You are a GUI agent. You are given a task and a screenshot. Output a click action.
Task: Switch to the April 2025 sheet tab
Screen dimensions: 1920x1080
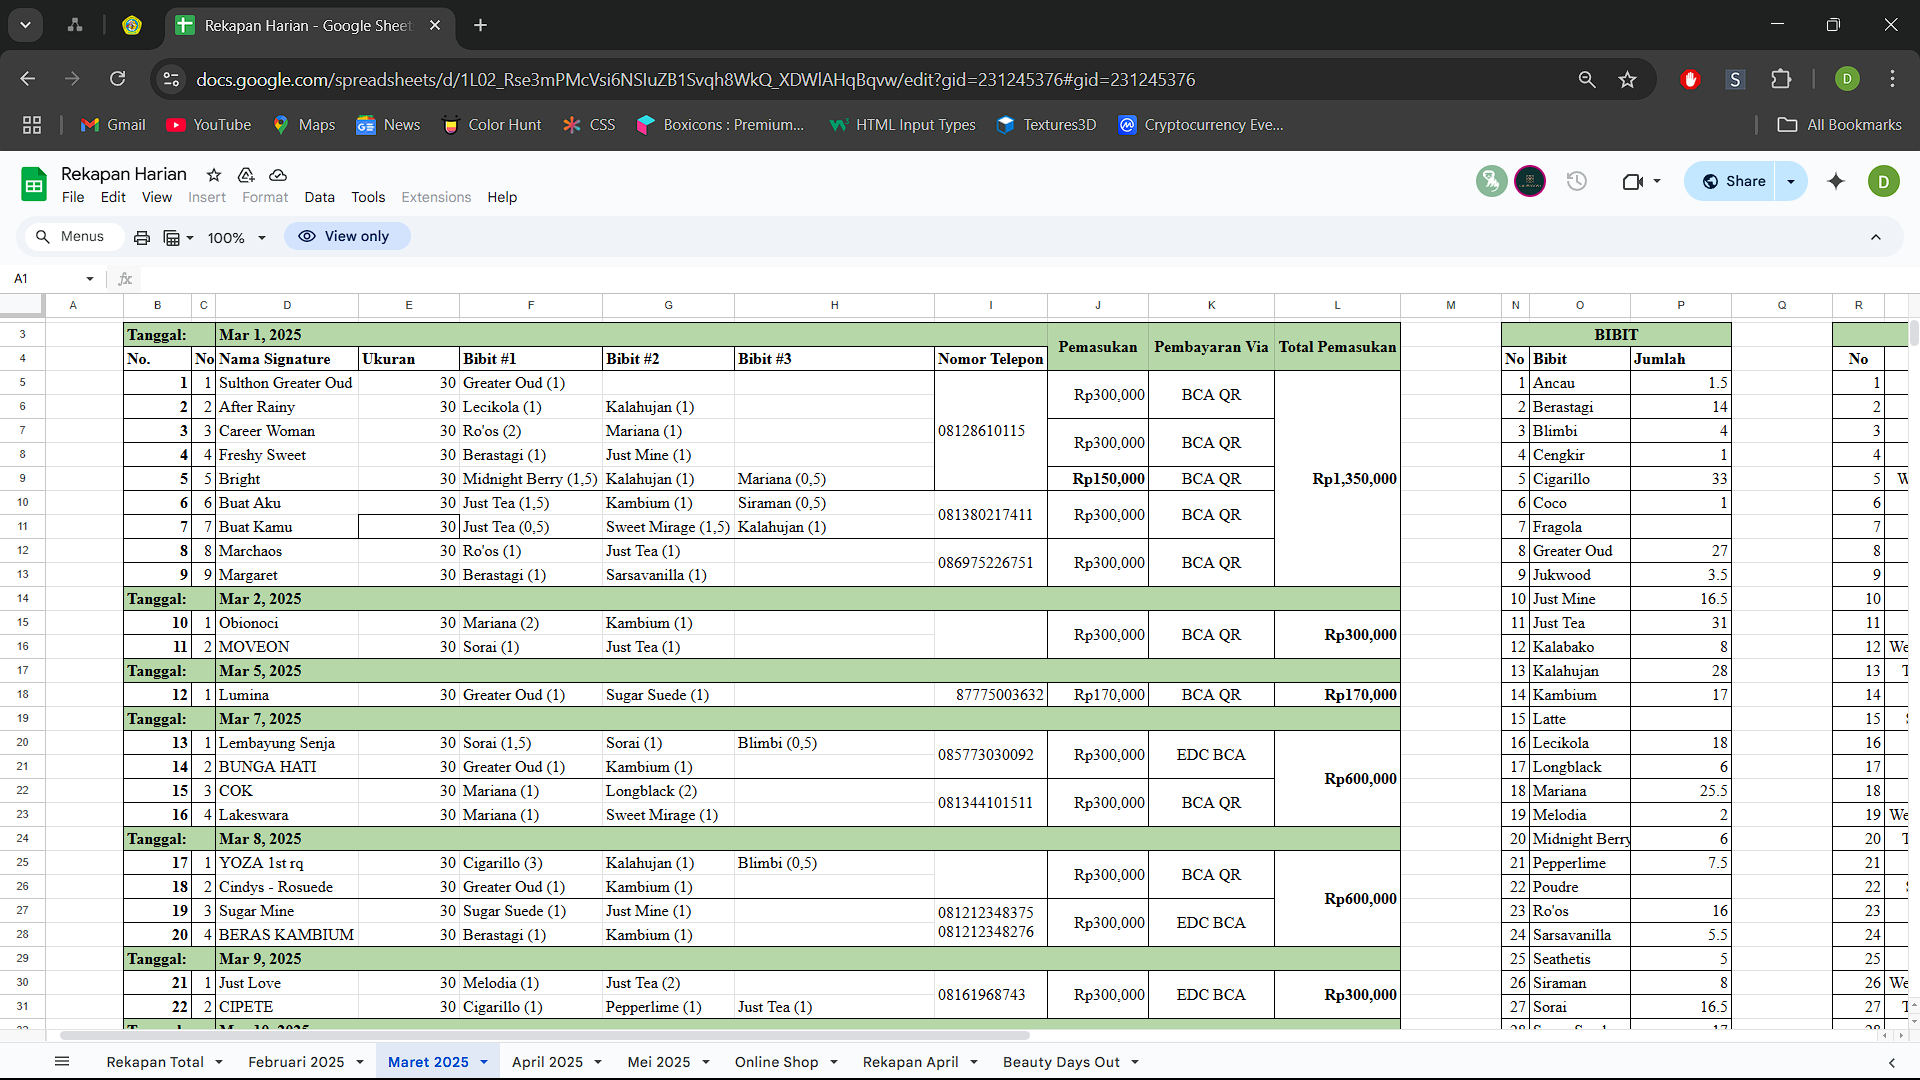pyautogui.click(x=547, y=1062)
